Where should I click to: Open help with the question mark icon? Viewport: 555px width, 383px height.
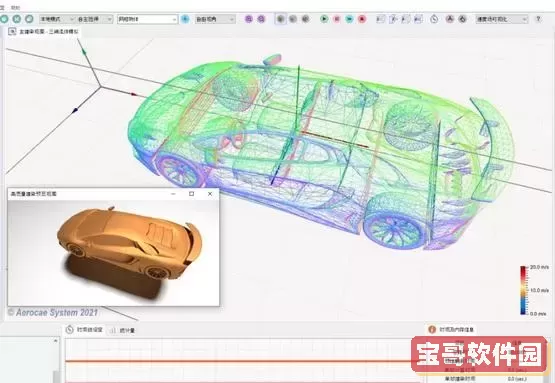538,19
